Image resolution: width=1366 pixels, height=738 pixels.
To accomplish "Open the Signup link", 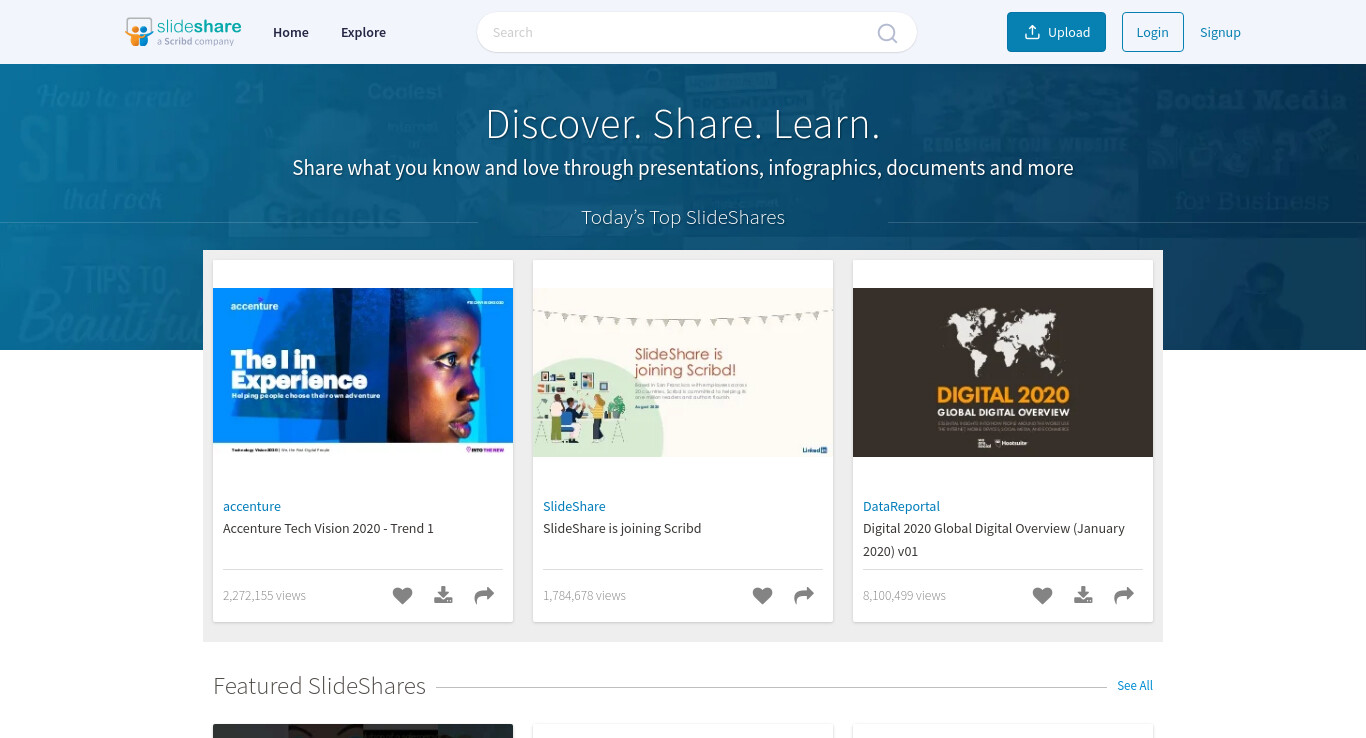I will (1220, 32).
